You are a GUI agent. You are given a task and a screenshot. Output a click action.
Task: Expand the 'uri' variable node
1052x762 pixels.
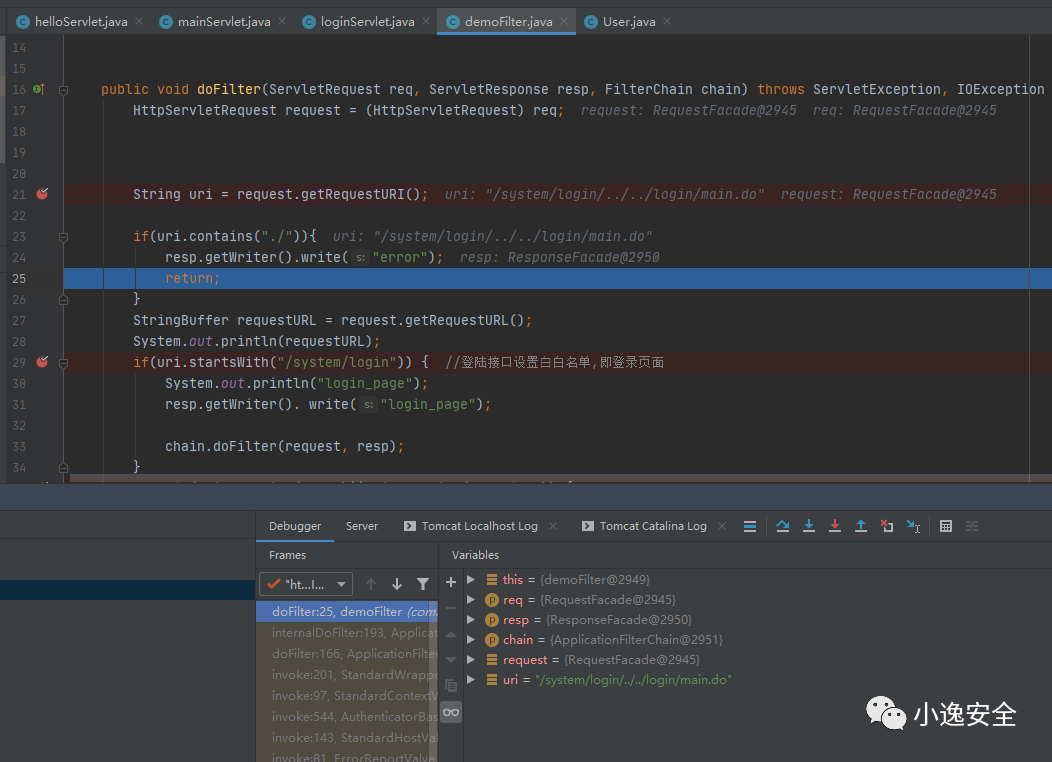pos(471,680)
